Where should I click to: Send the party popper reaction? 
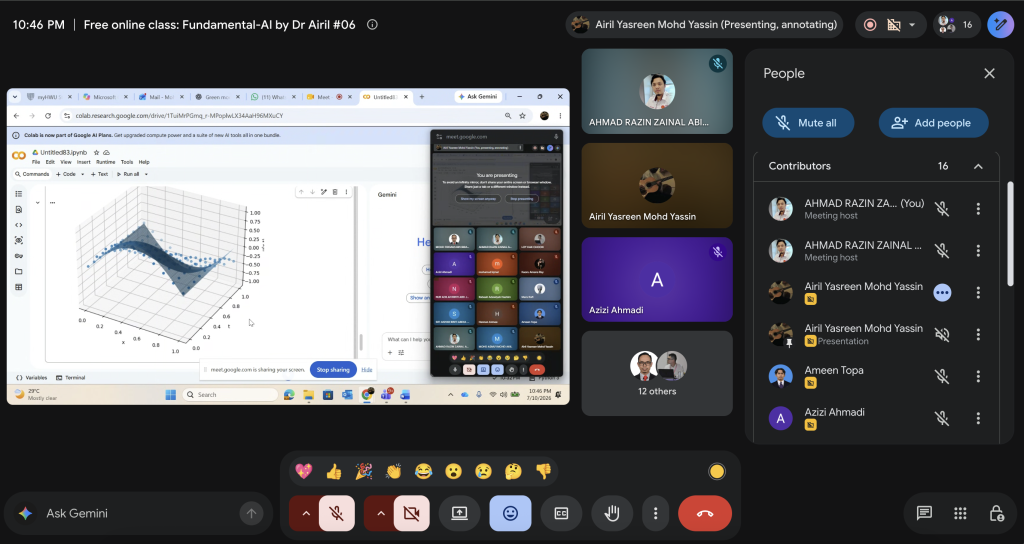point(364,471)
